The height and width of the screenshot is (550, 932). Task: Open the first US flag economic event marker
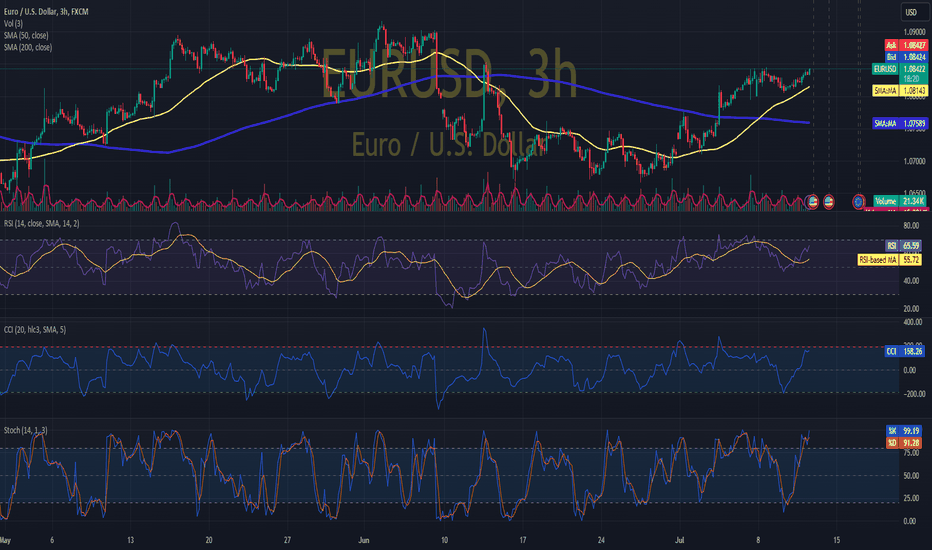pyautogui.click(x=813, y=202)
